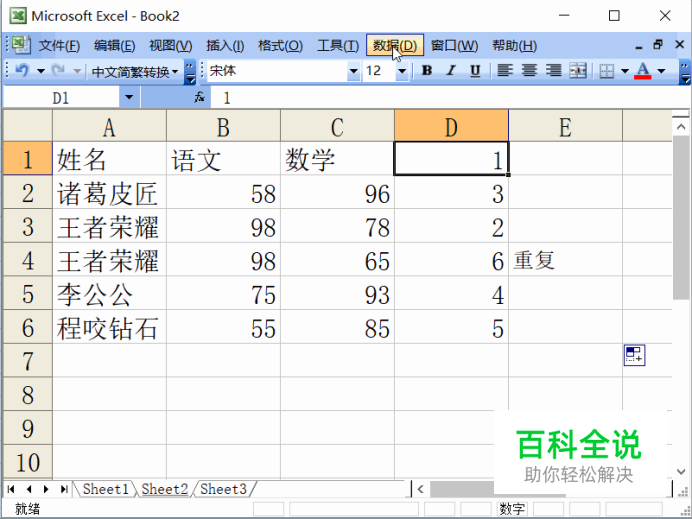This screenshot has width=692, height=519.
Task: Open Undo history dropdown arrow
Action: pos(41,71)
